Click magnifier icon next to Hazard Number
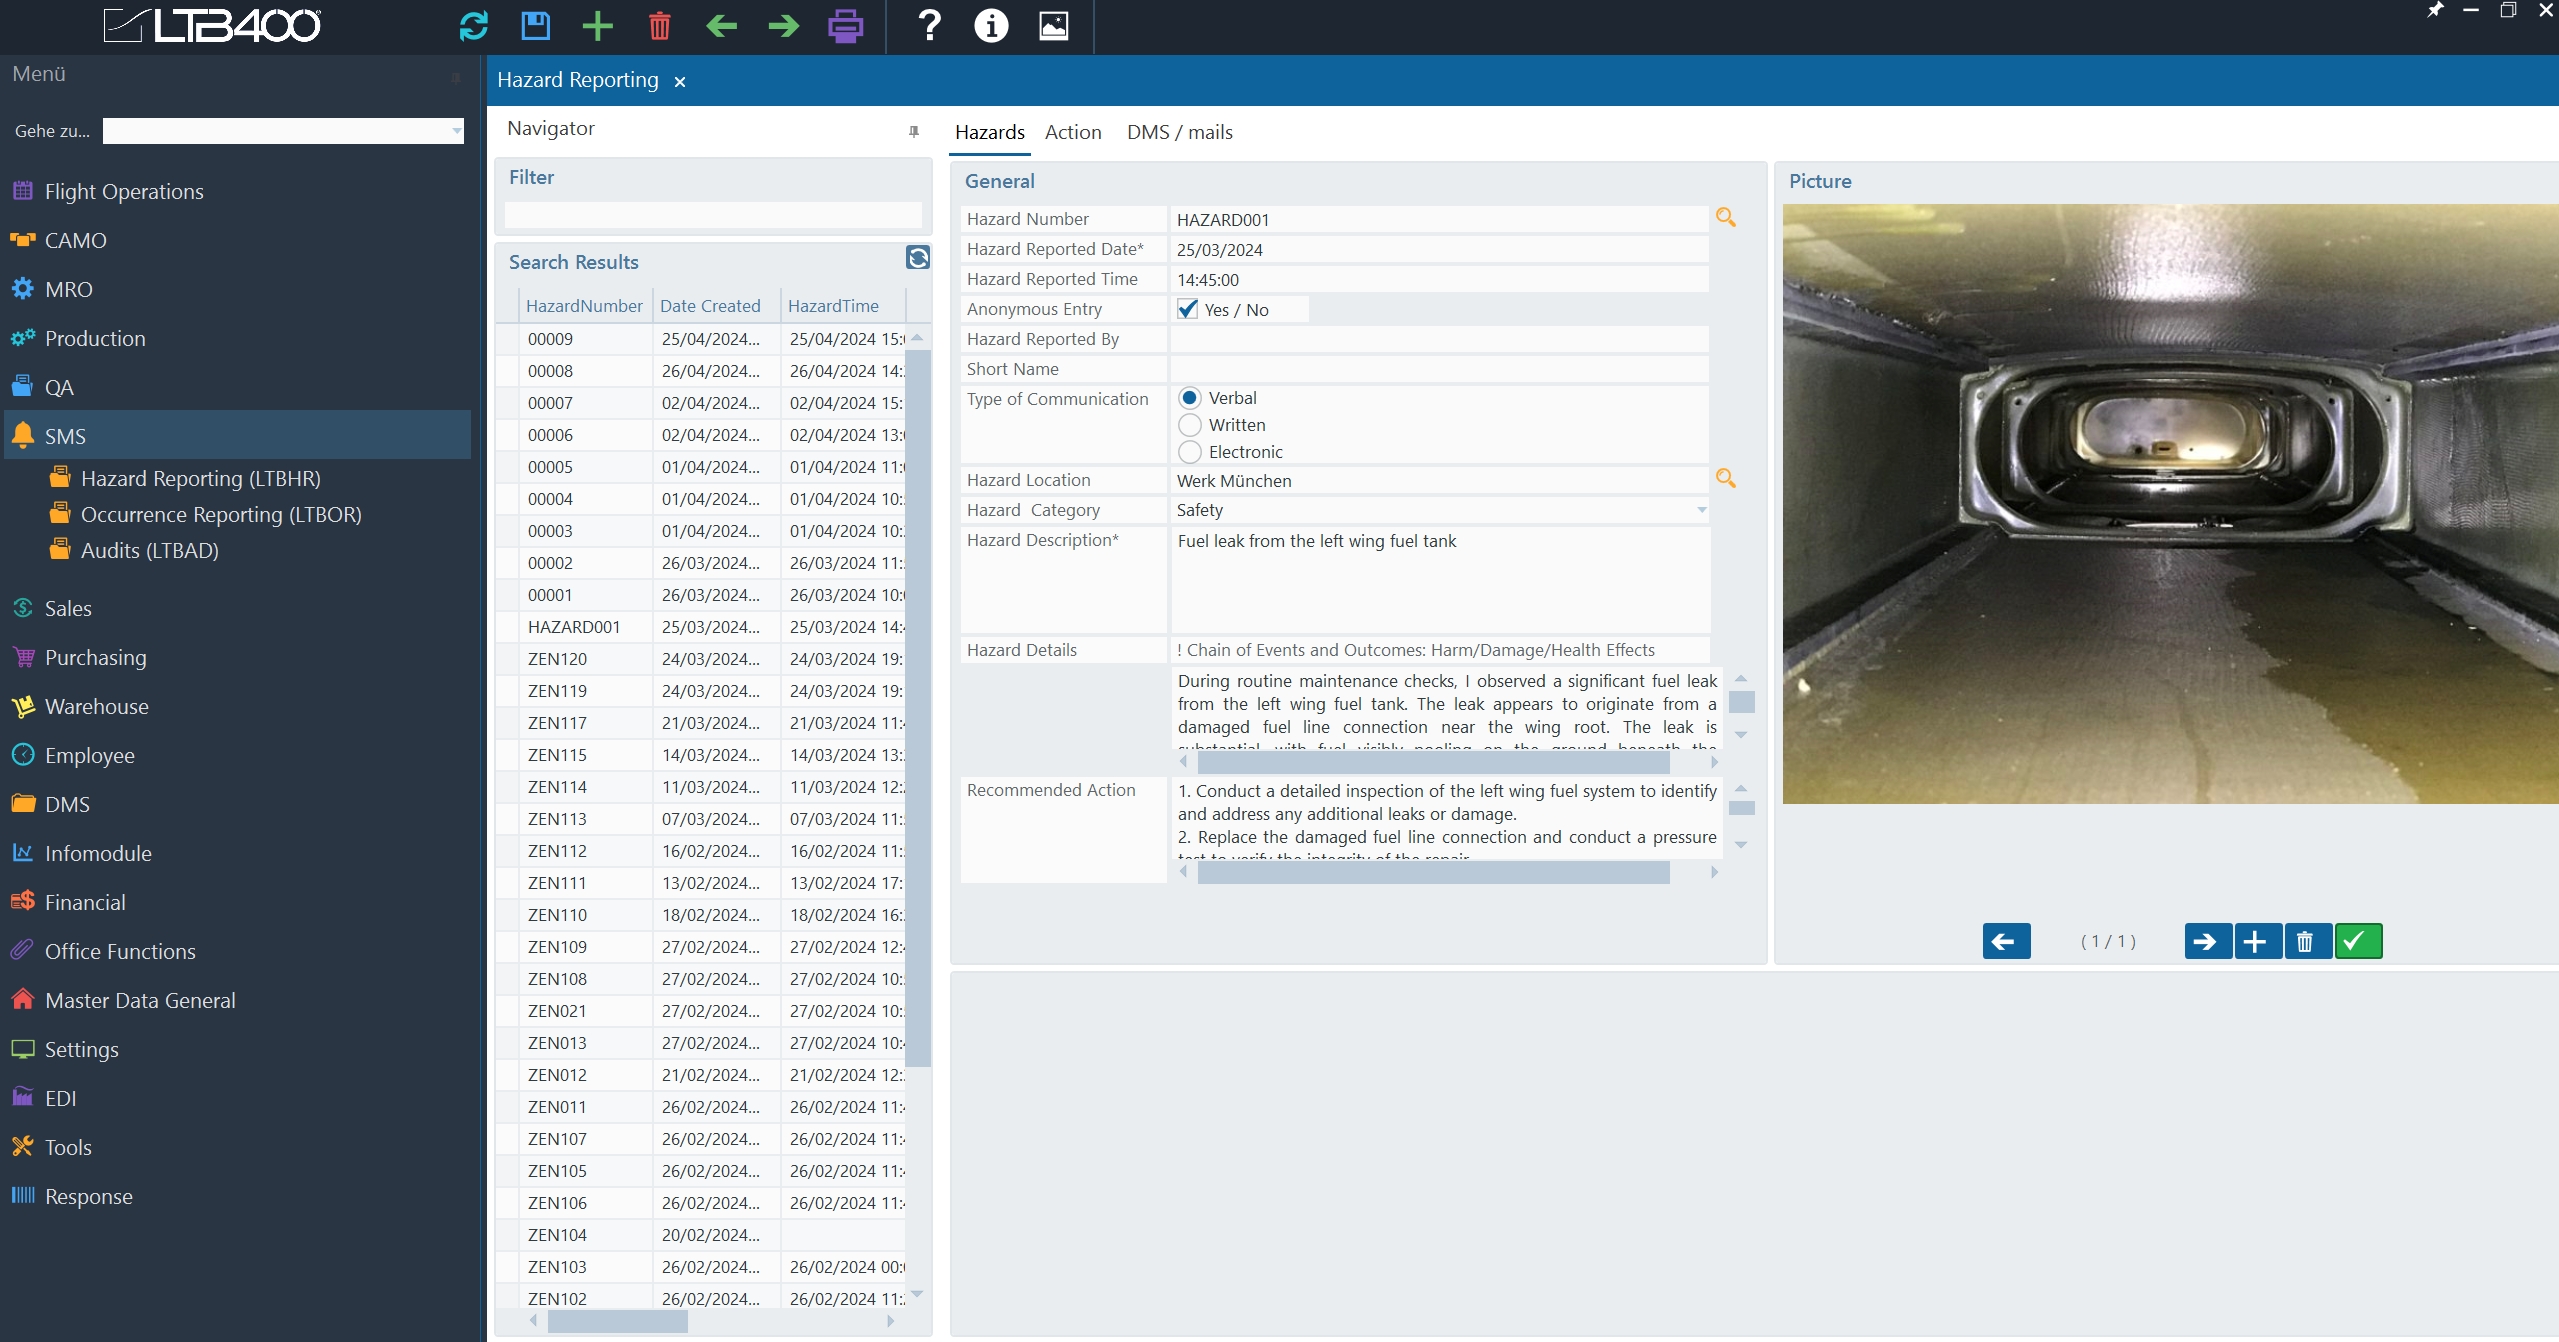The height and width of the screenshot is (1342, 2559). [1725, 217]
